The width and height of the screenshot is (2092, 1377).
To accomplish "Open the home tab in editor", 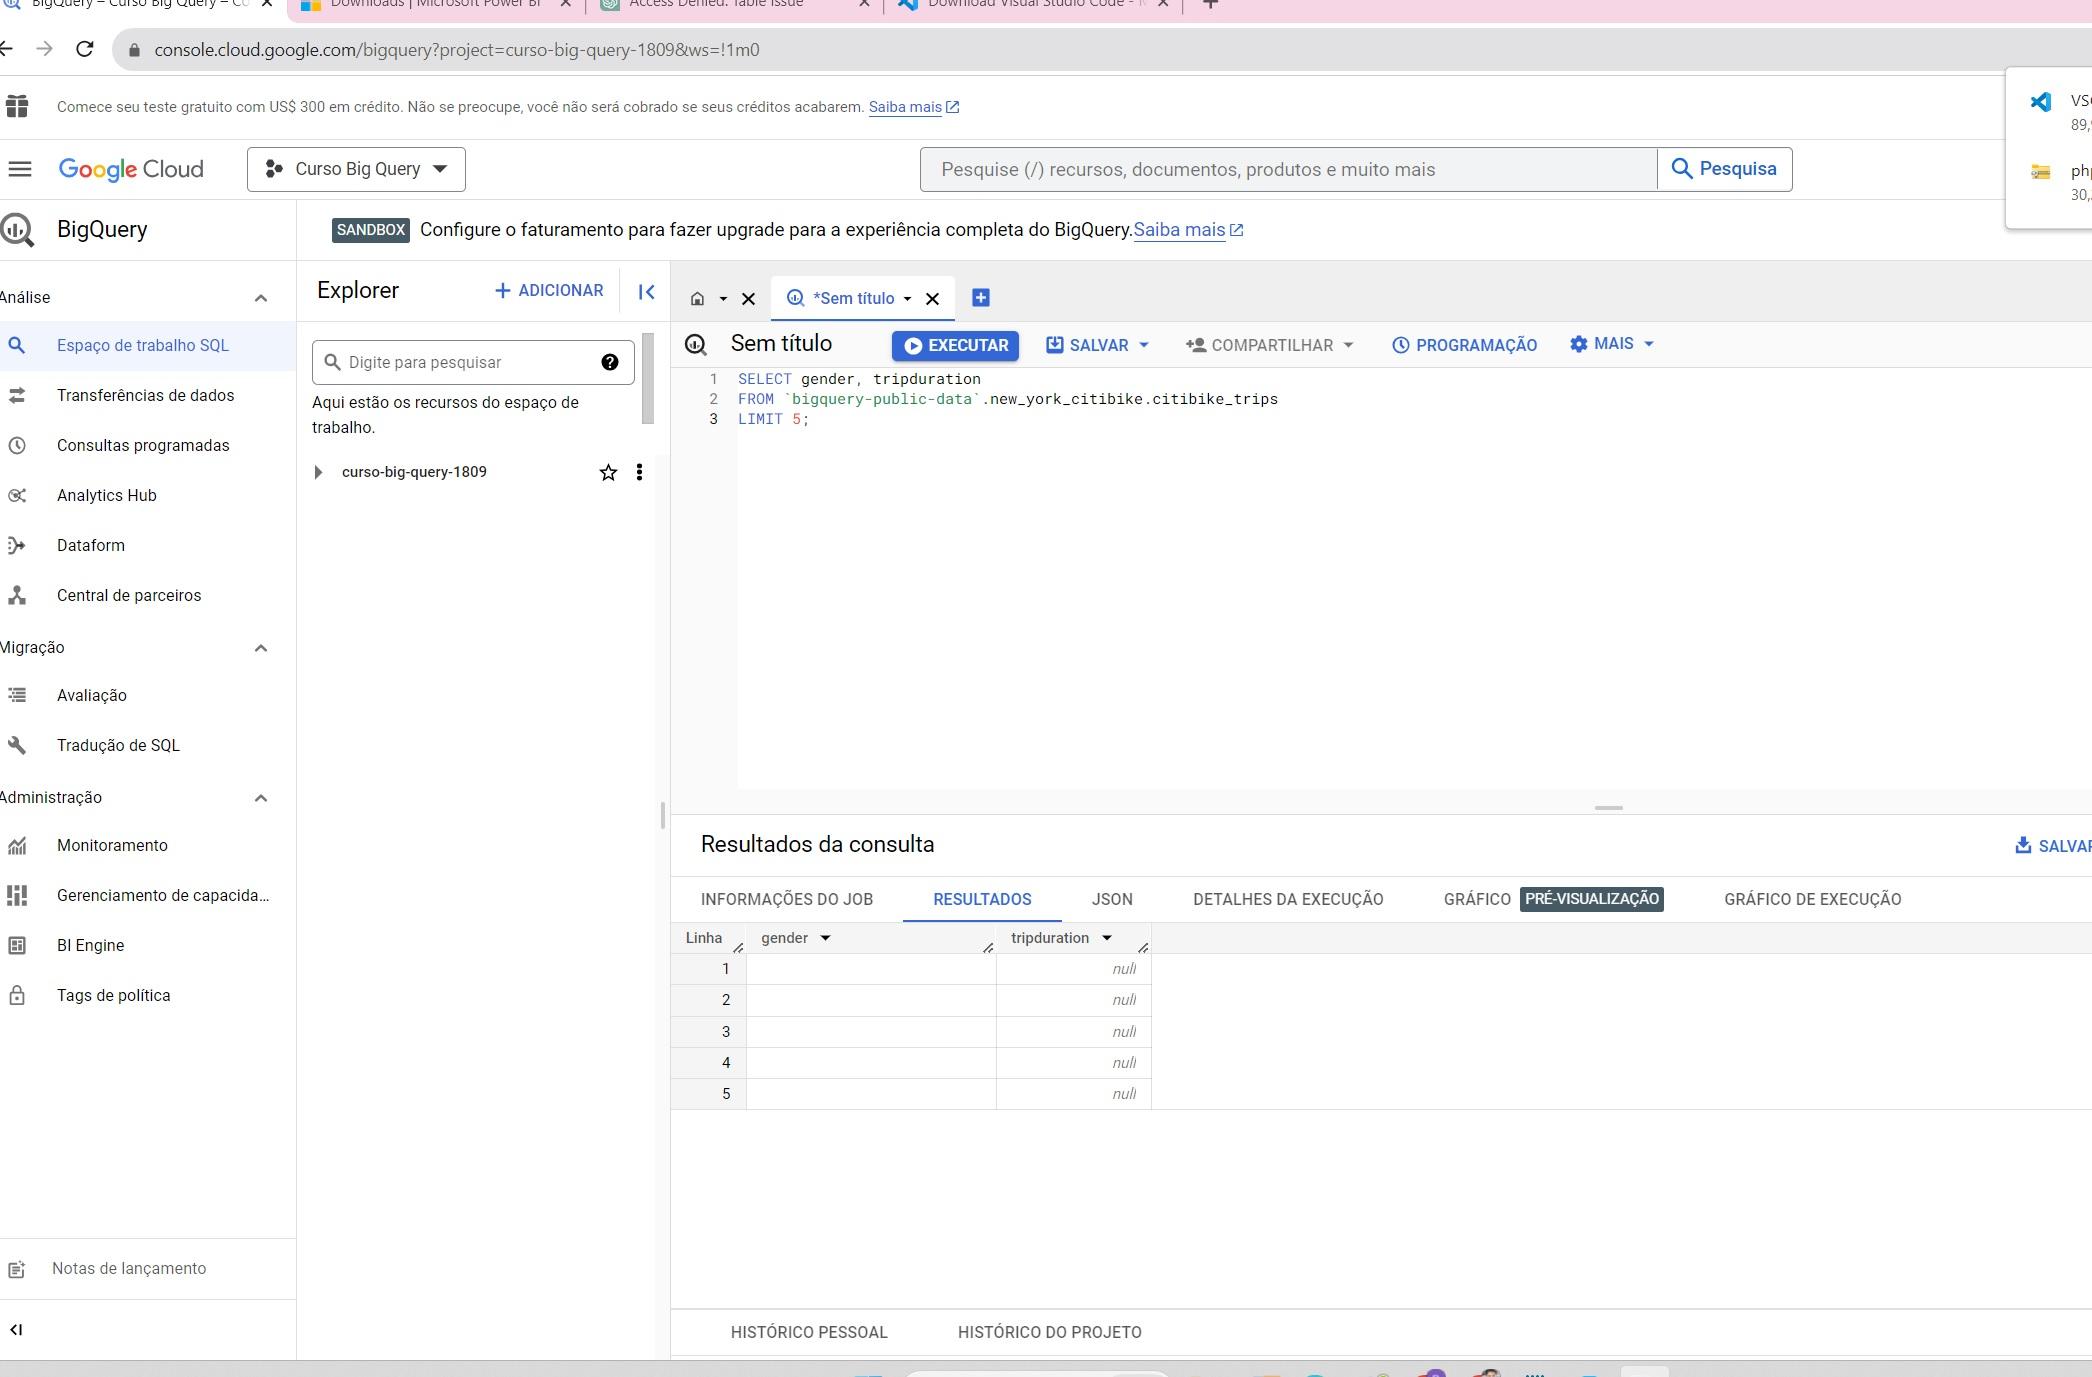I will [698, 298].
